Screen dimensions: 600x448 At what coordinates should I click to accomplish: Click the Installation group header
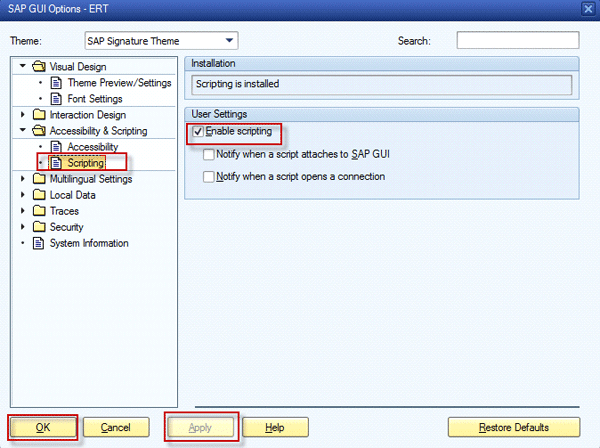tap(382, 64)
